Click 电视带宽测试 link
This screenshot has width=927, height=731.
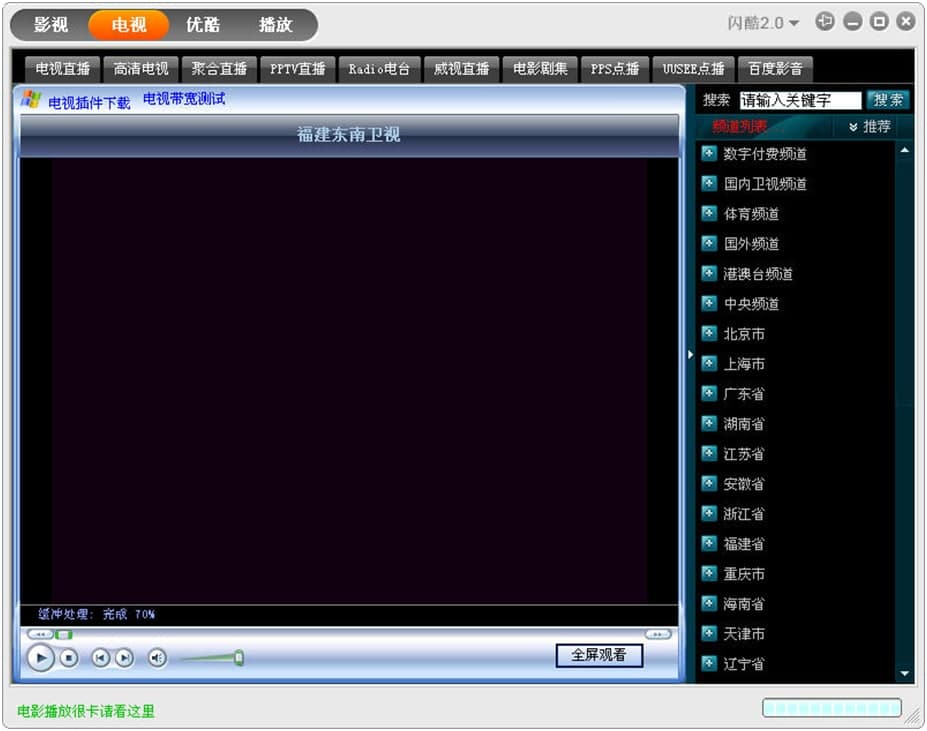[x=184, y=99]
